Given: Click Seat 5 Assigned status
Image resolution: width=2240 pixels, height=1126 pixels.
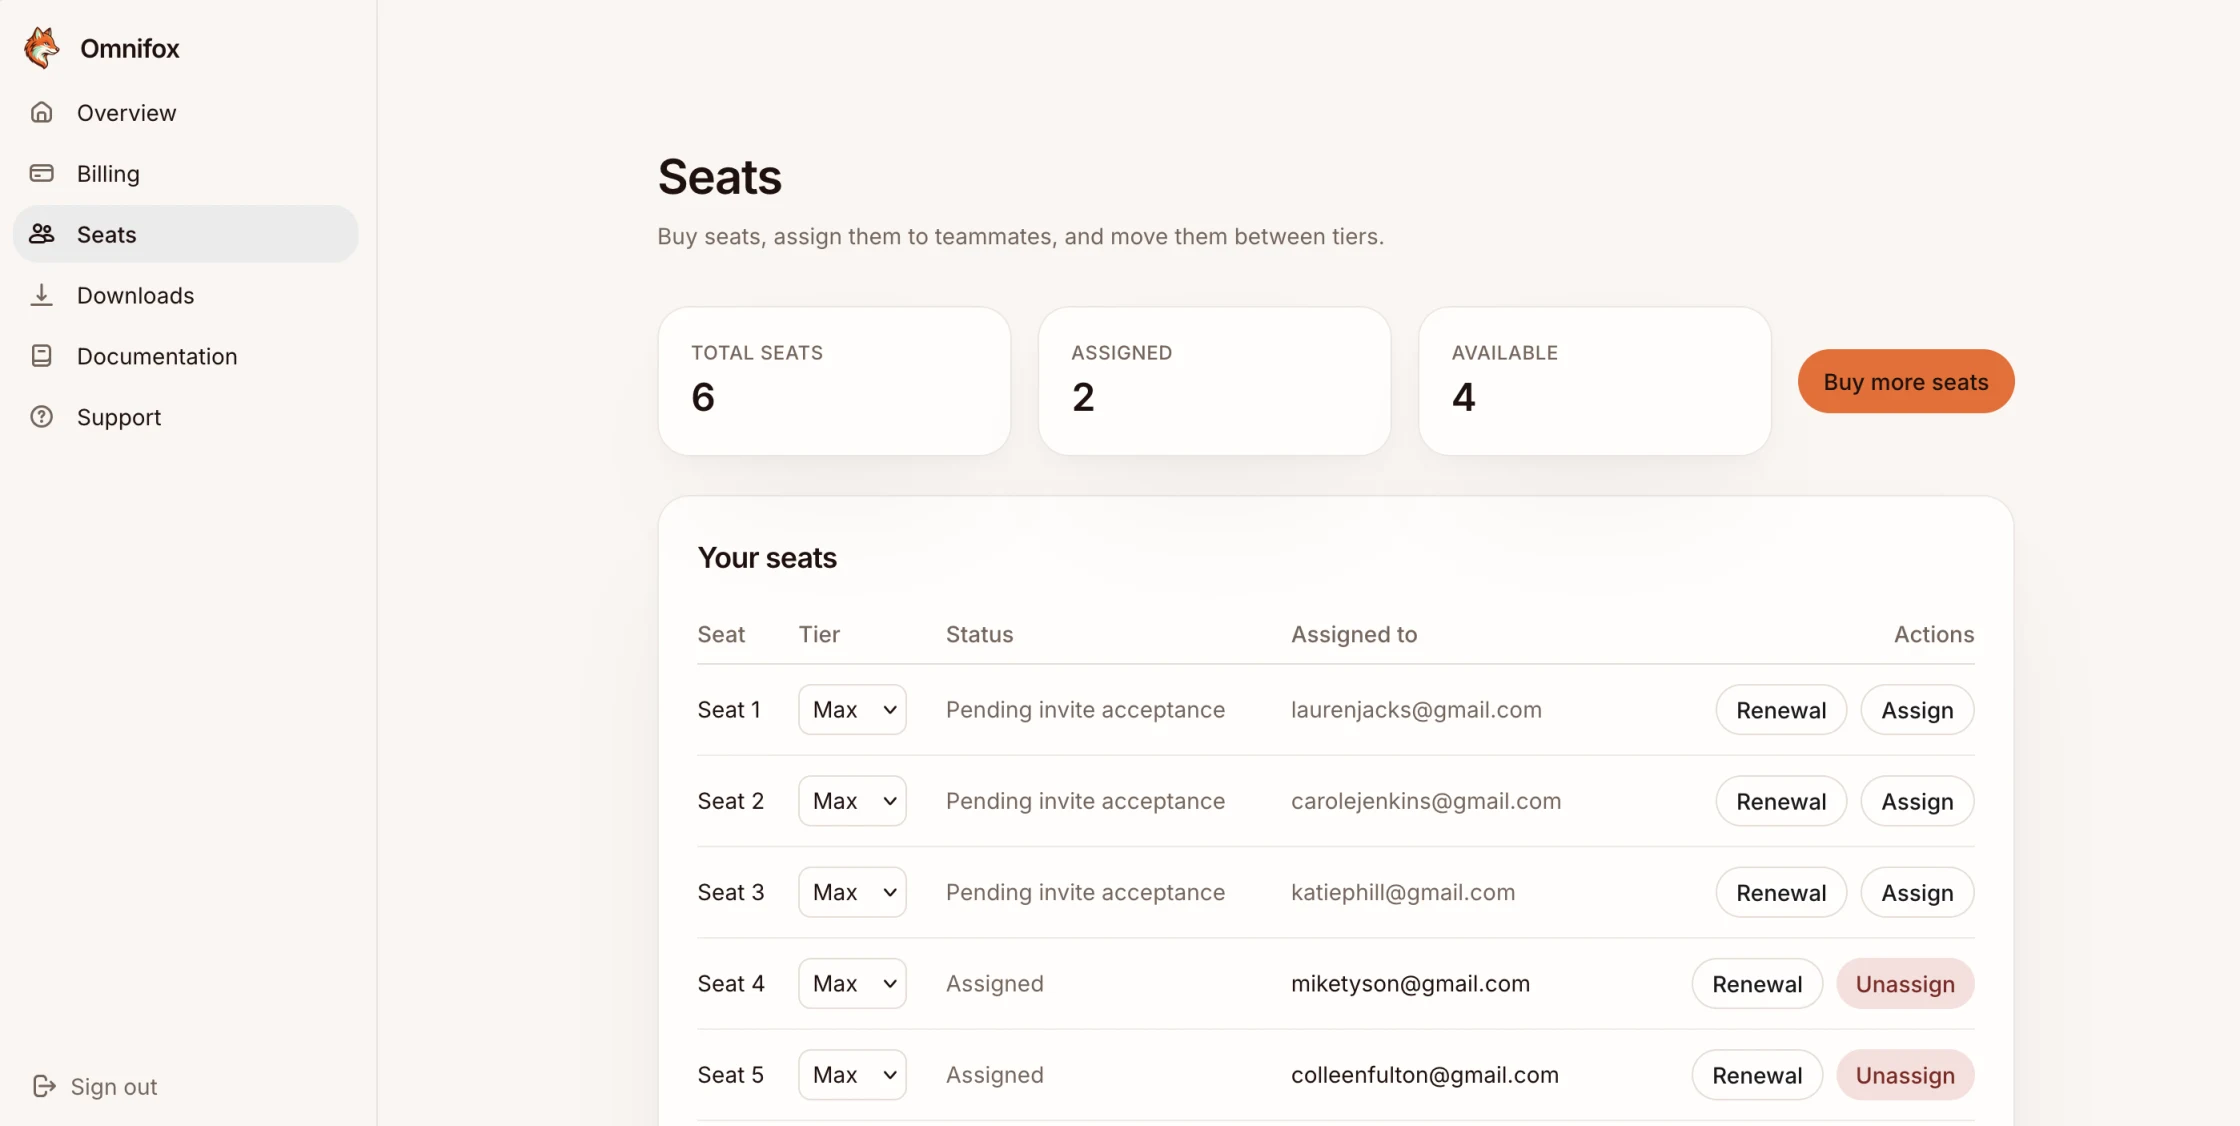Looking at the screenshot, I should [x=994, y=1074].
